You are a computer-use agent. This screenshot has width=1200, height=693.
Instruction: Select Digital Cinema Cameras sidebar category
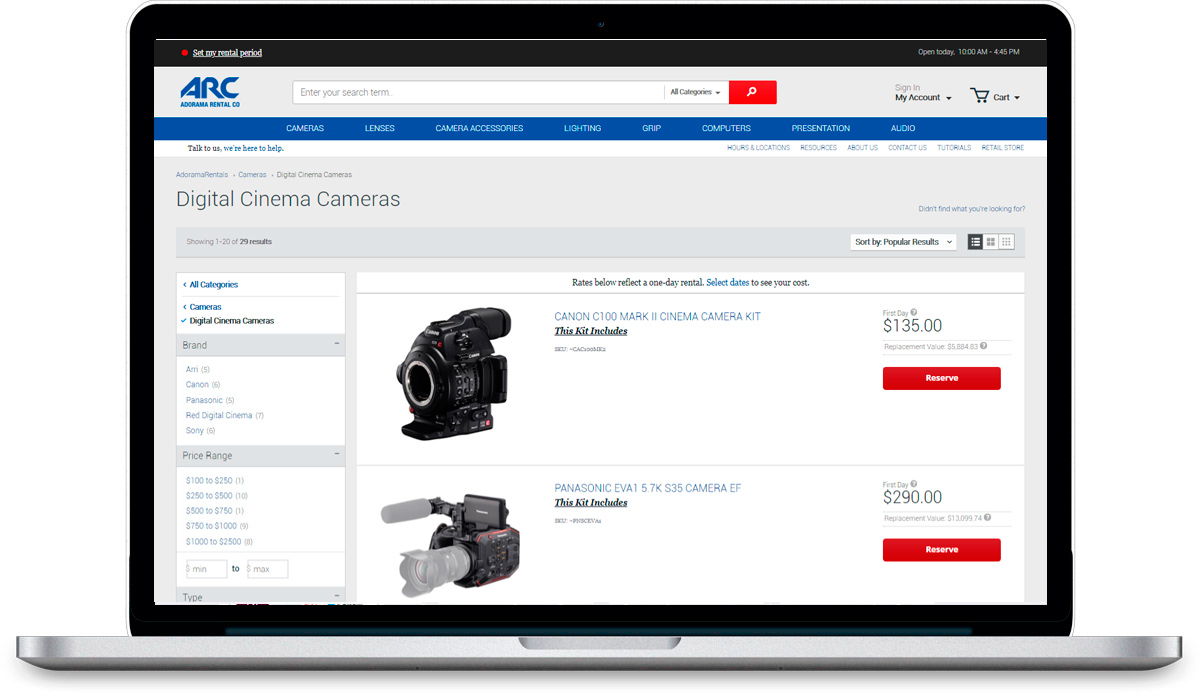pyautogui.click(x=231, y=321)
